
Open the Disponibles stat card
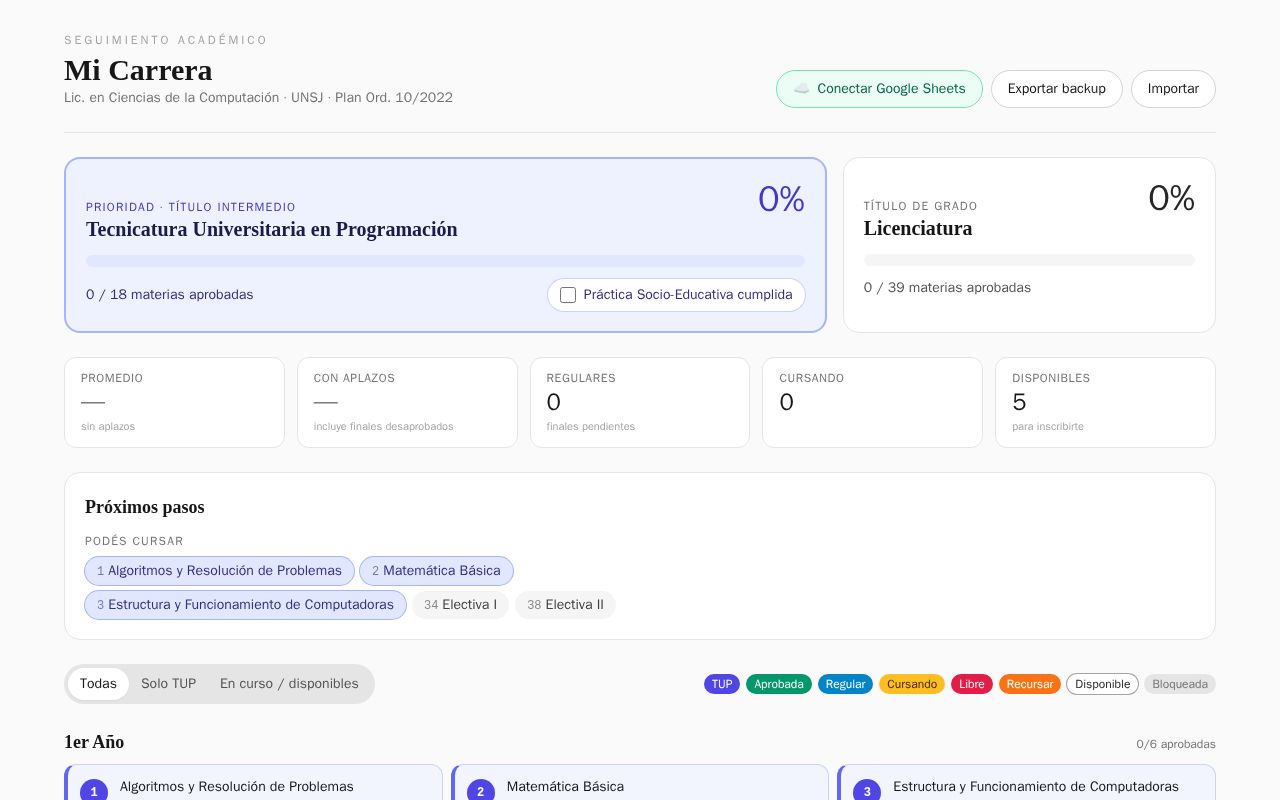point(1105,402)
